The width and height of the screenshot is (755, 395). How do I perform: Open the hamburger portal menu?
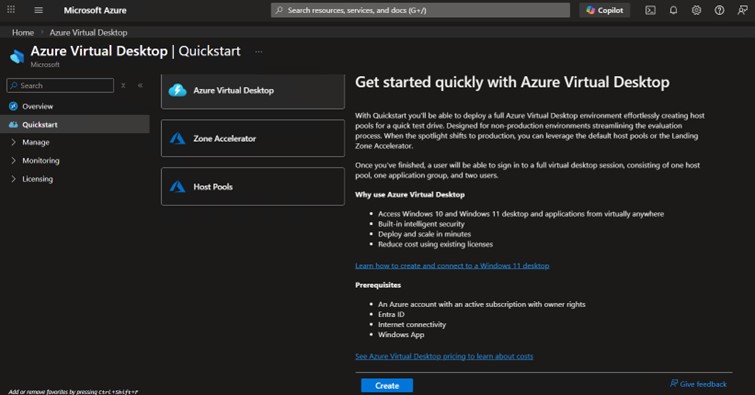pos(39,10)
